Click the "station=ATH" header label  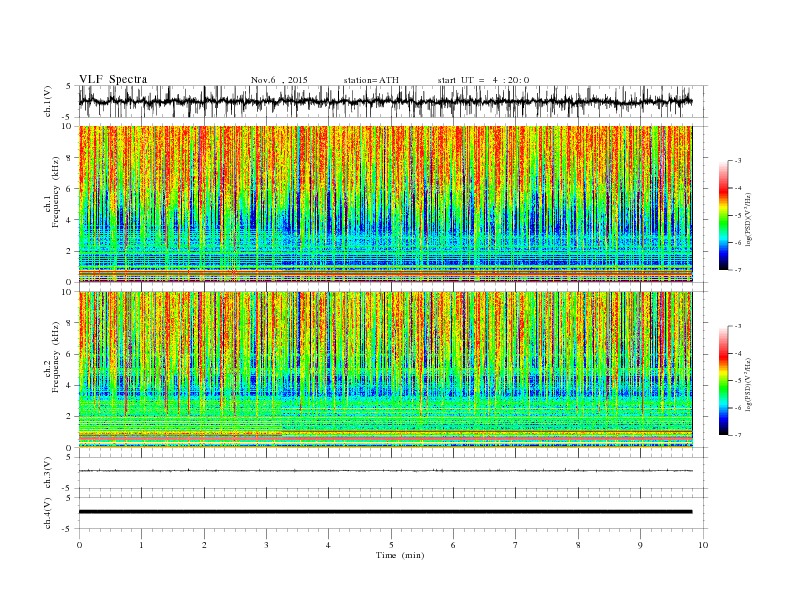tap(371, 80)
